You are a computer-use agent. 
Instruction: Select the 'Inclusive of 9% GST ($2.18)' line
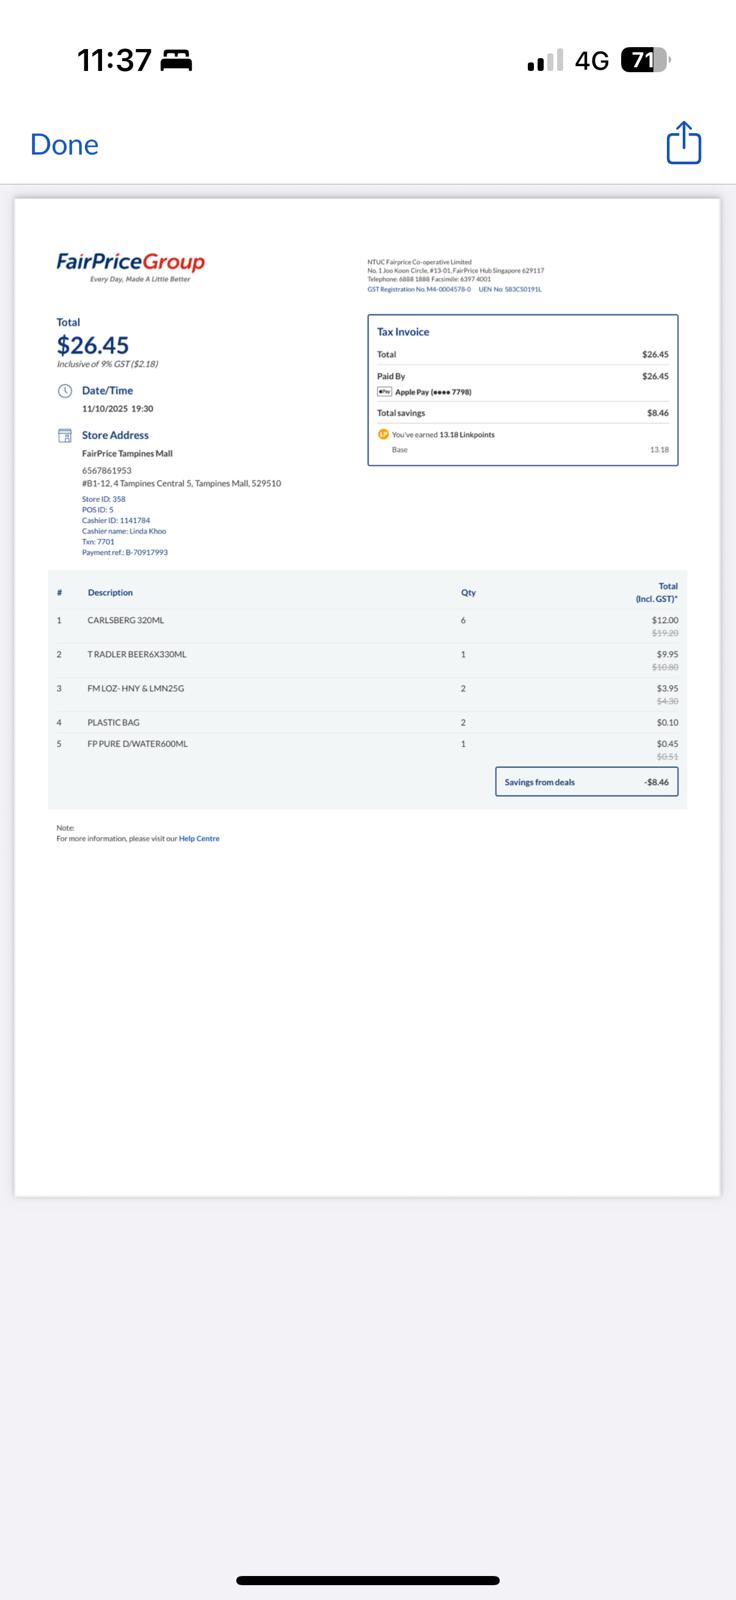click(x=107, y=364)
